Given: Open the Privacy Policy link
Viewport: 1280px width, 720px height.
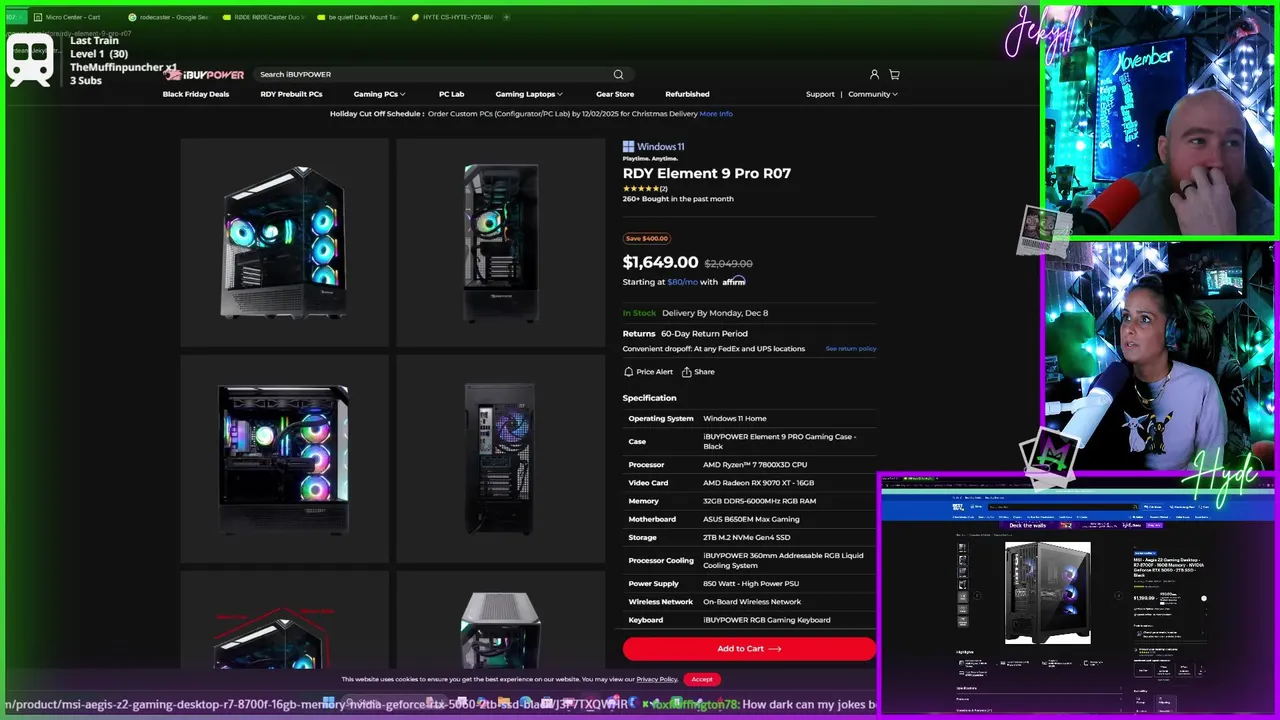Looking at the screenshot, I should [657, 679].
